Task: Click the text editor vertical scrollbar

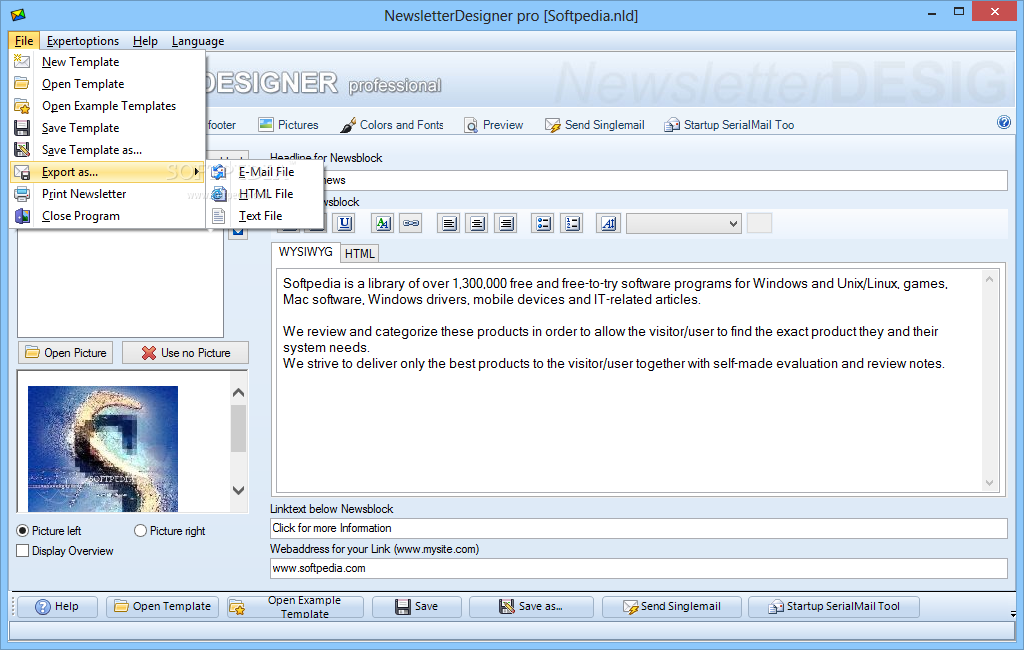Action: [x=989, y=380]
